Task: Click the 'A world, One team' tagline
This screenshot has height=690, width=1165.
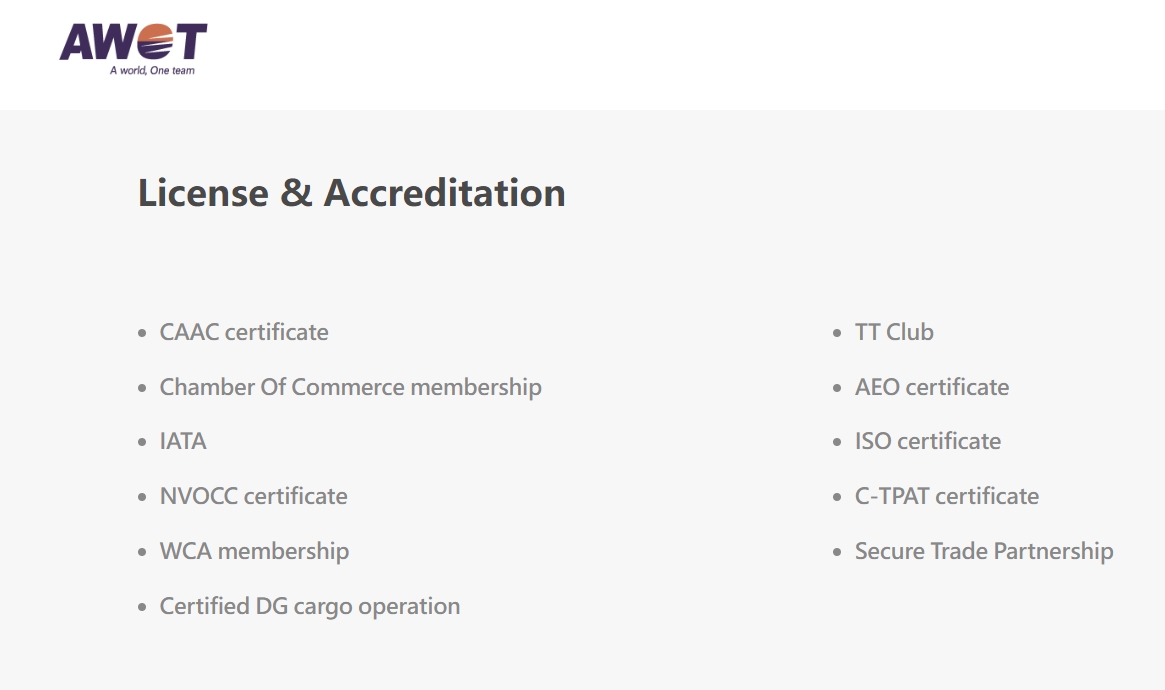Action: point(152,71)
